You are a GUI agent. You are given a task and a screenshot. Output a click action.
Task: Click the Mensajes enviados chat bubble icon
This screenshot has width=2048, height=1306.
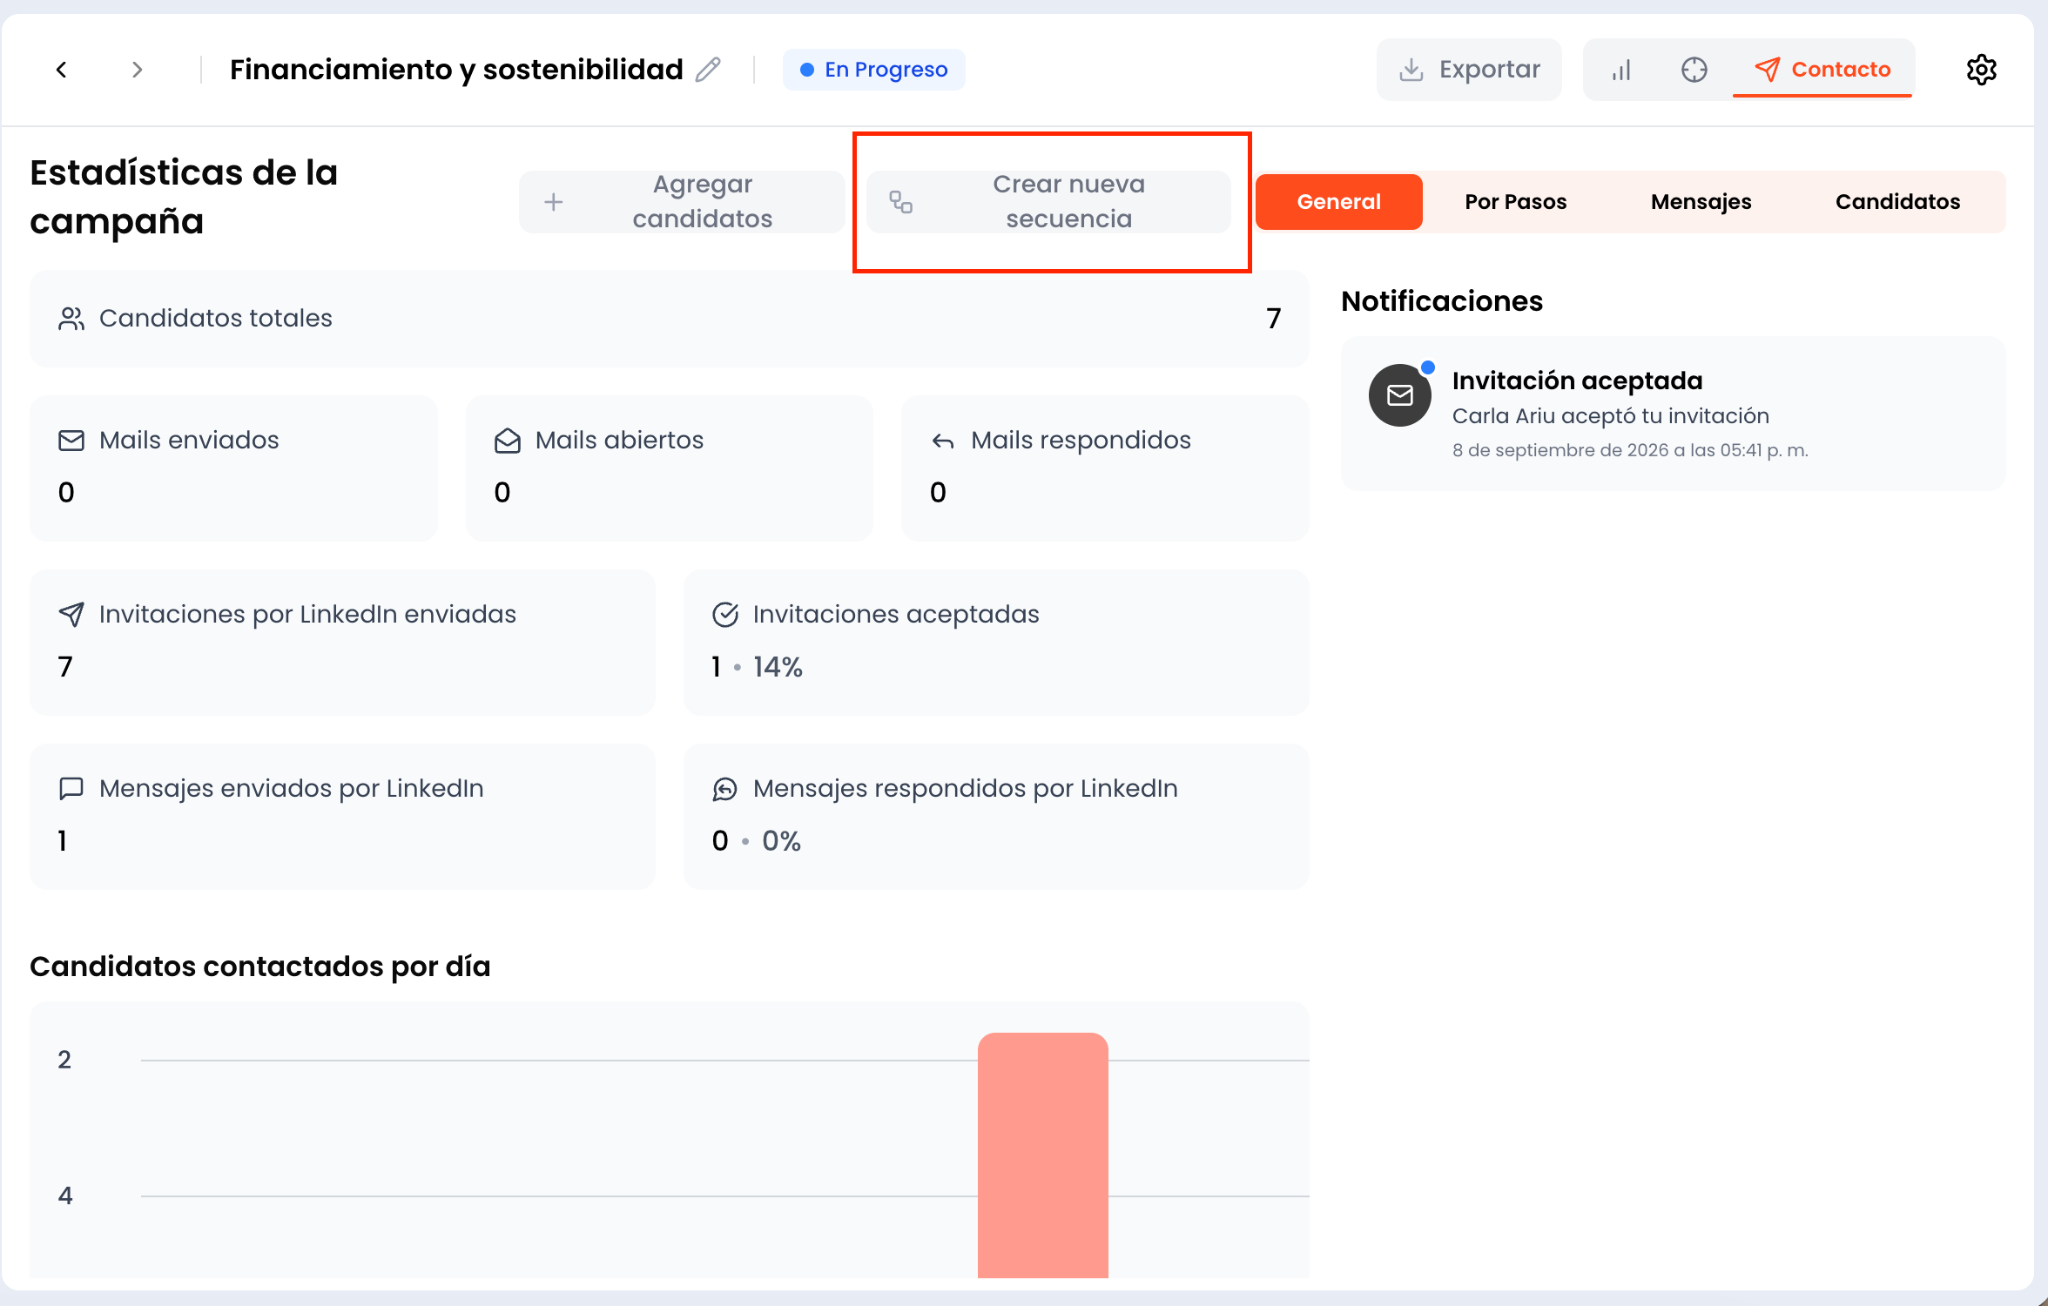pos(71,788)
